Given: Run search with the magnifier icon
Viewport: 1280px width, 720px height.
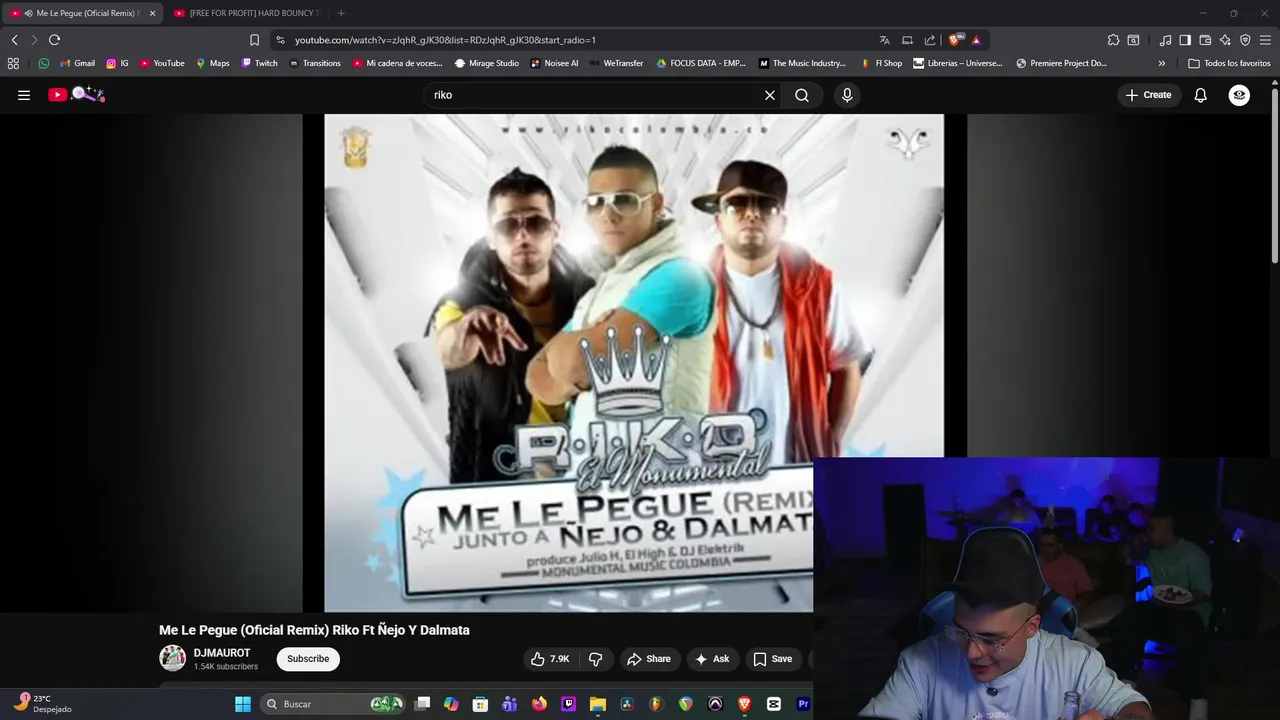Looking at the screenshot, I should coord(802,95).
